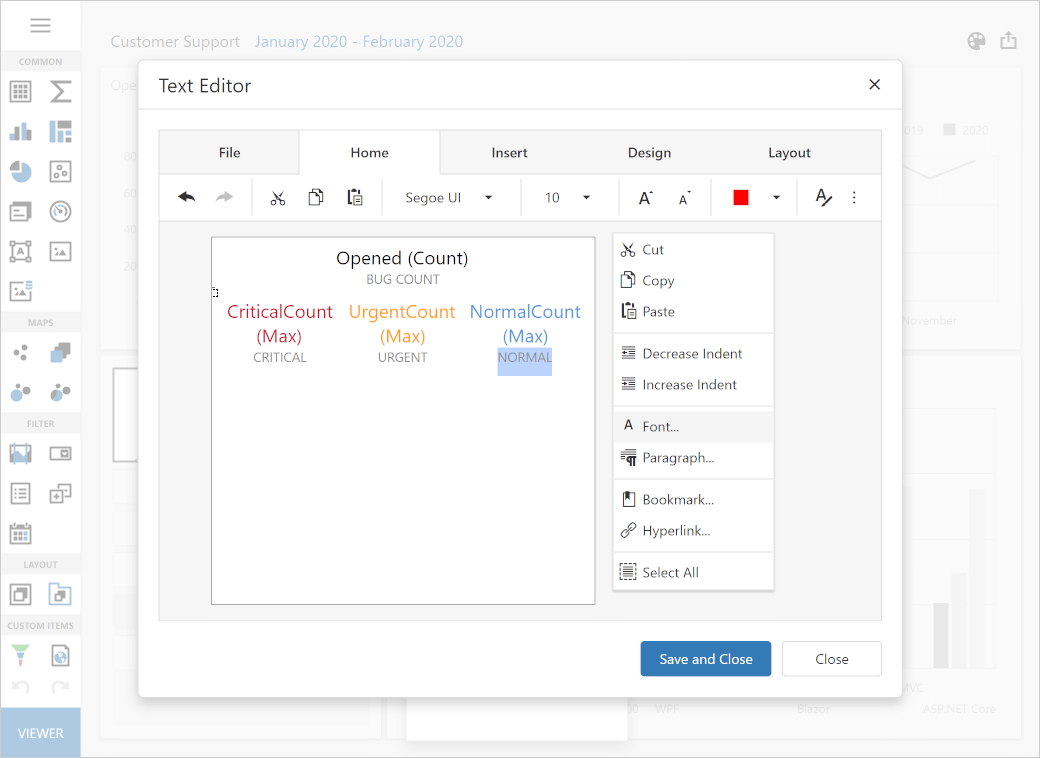
Task: Switch to the Insert ribbon tab
Action: [510, 152]
